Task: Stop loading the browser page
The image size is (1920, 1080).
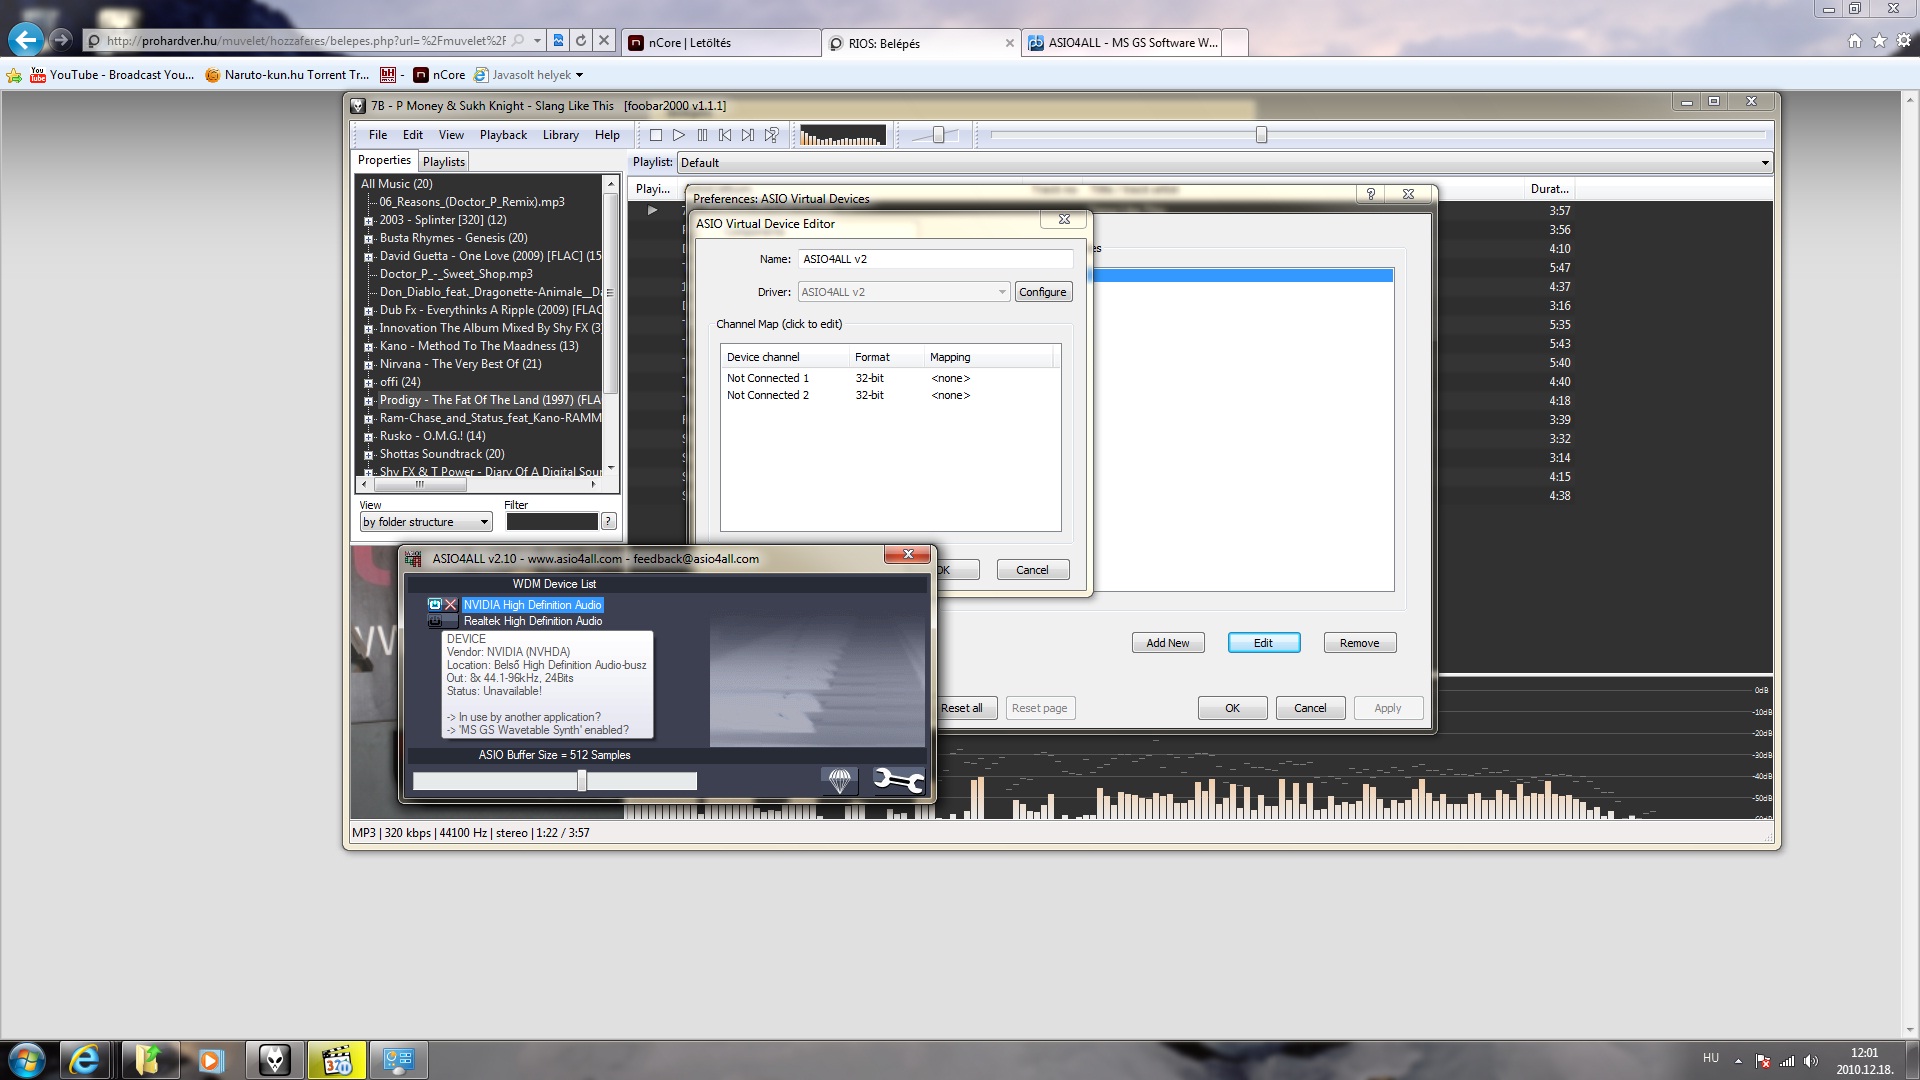Action: [x=604, y=41]
